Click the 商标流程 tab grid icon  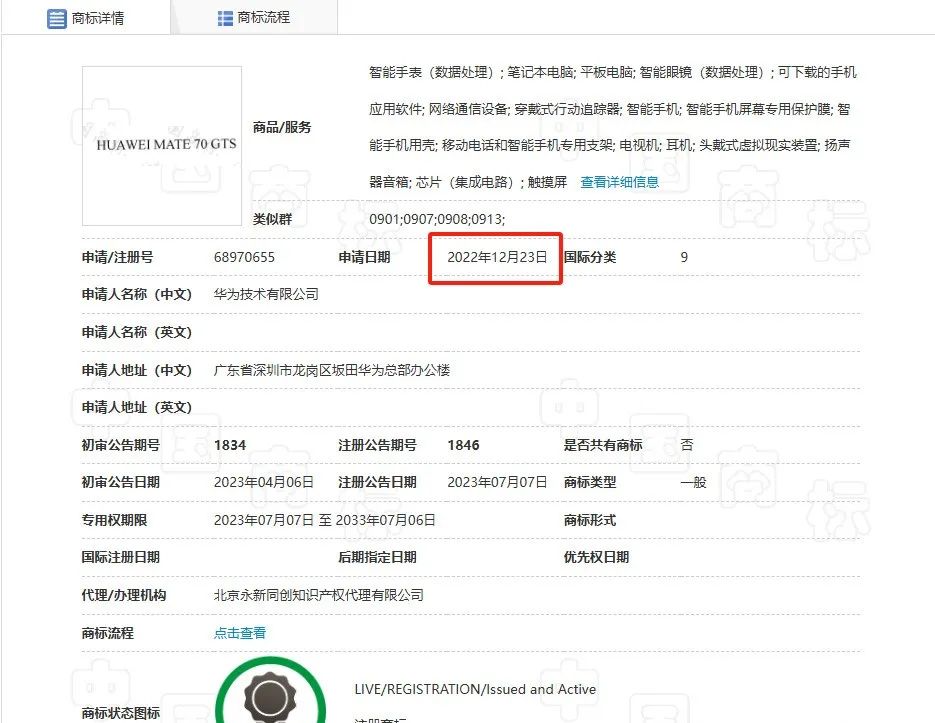(x=225, y=18)
